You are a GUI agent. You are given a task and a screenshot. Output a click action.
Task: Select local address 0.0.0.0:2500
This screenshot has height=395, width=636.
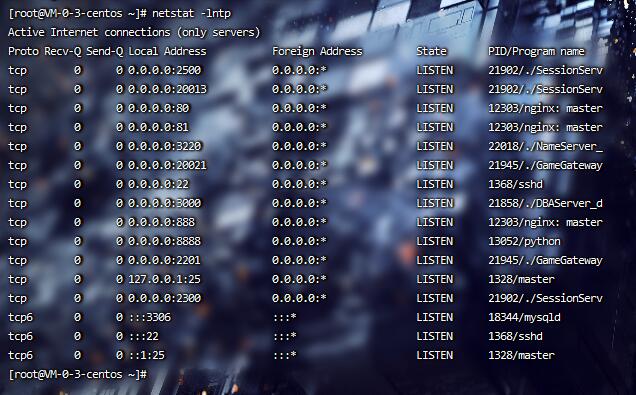[165, 70]
